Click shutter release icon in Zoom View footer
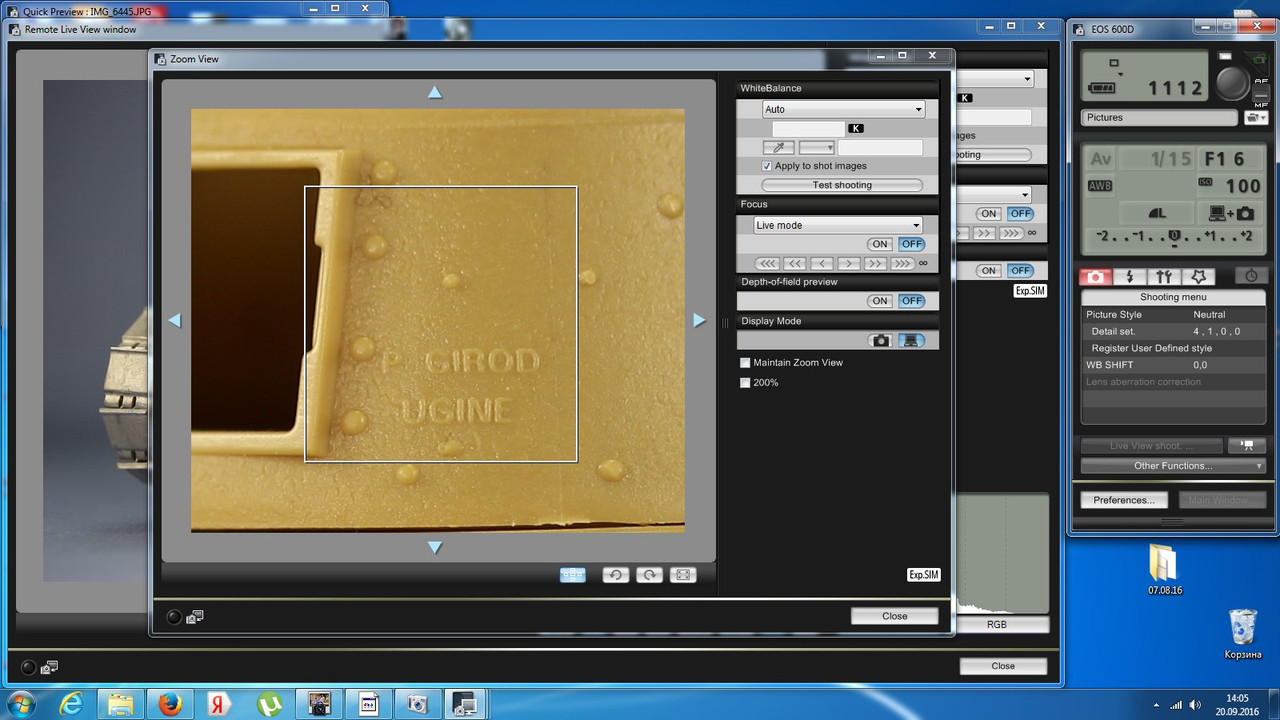Image resolution: width=1280 pixels, height=720 pixels. tap(174, 617)
